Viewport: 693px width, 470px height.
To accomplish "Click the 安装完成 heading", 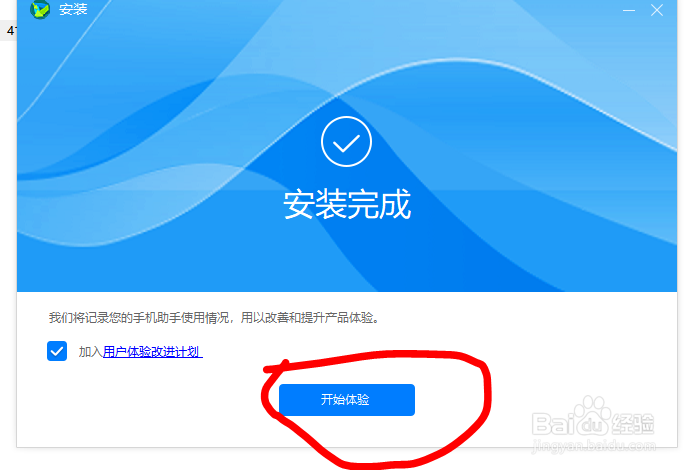I will [347, 205].
